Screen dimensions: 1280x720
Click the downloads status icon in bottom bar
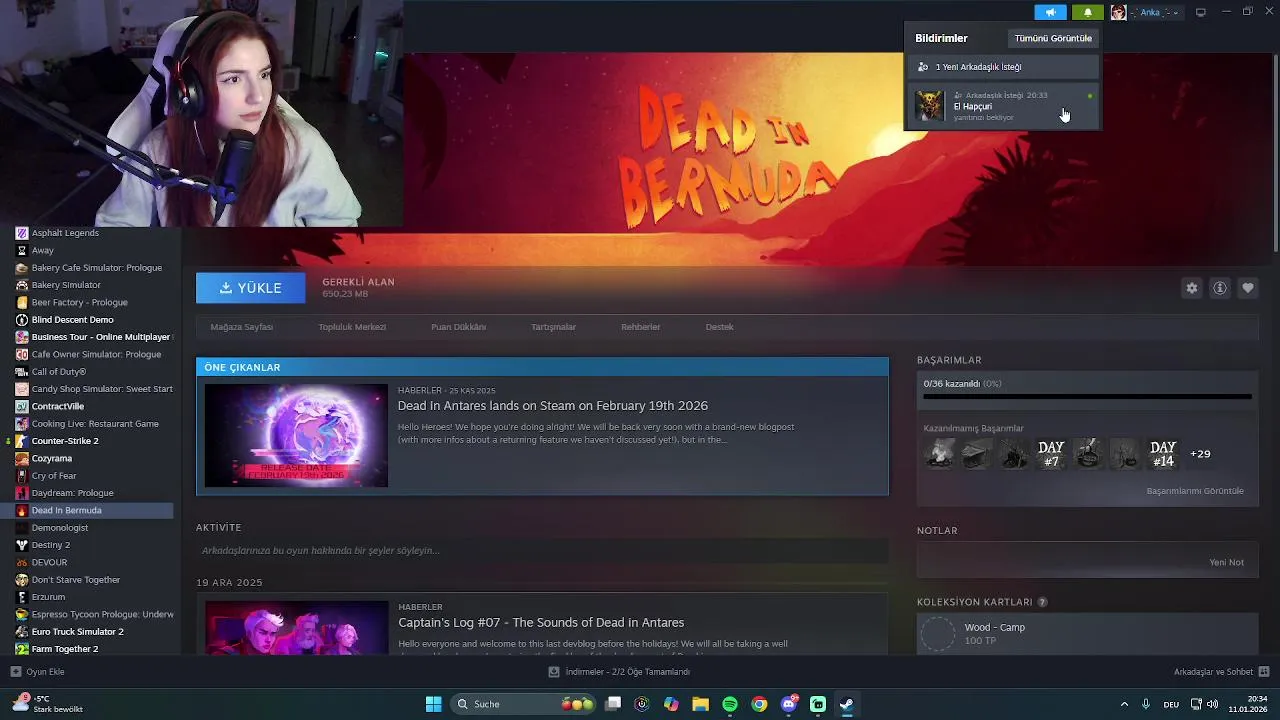pyautogui.click(x=554, y=672)
